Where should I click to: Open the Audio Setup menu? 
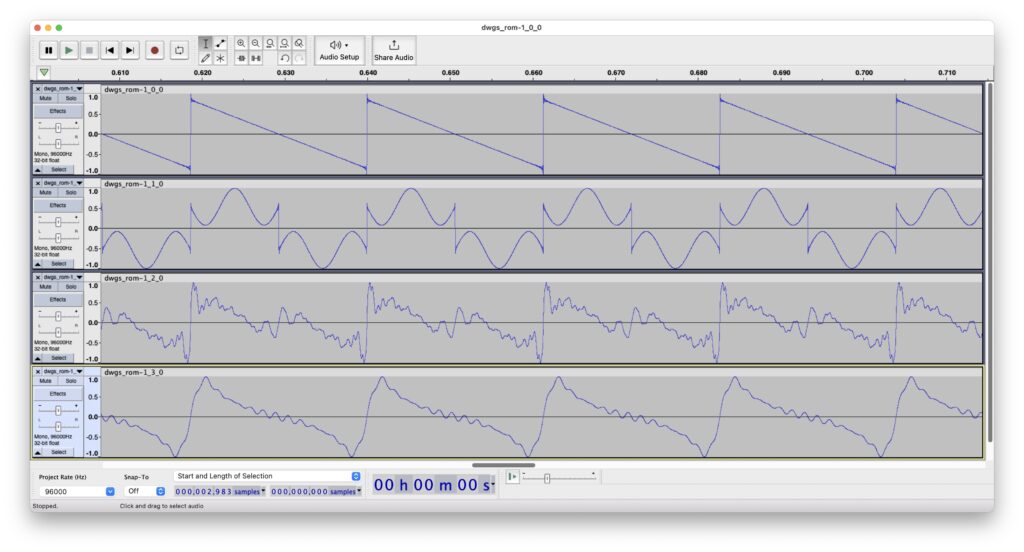click(339, 50)
